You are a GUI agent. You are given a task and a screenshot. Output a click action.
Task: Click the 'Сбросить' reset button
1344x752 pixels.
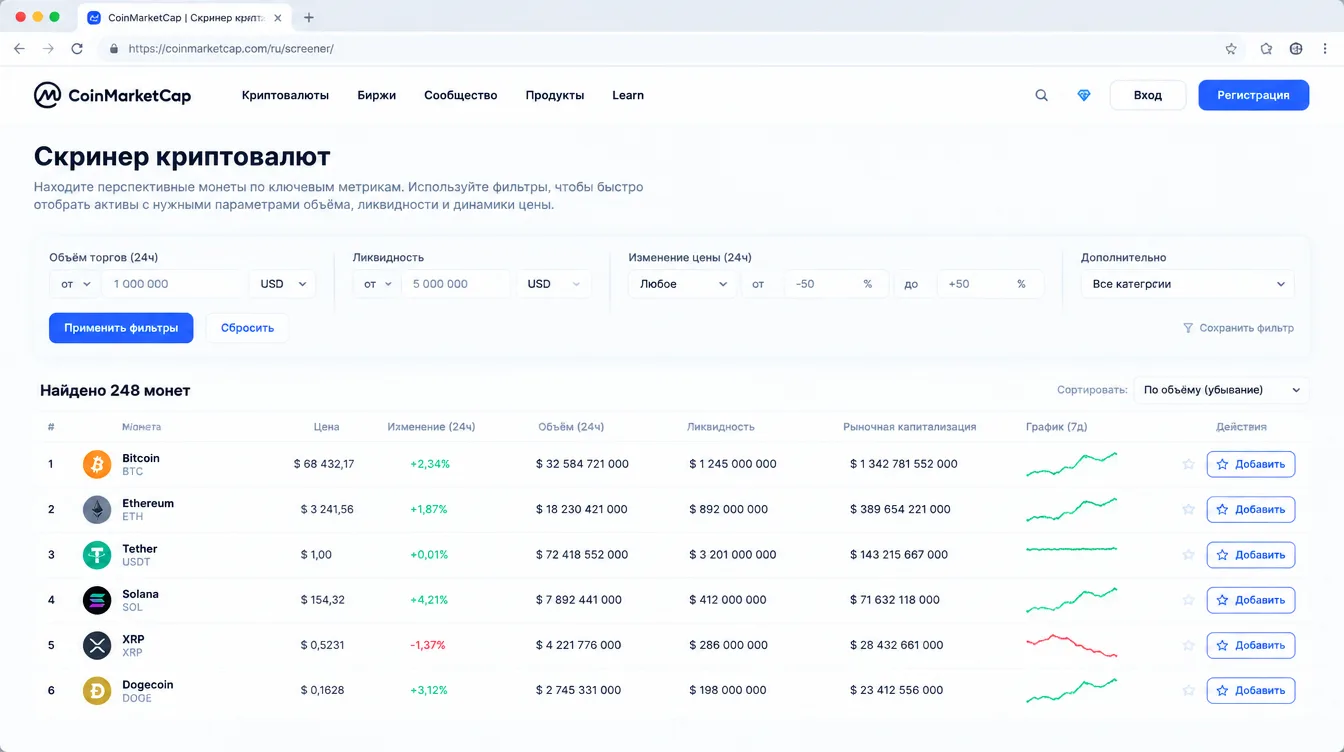coord(247,328)
